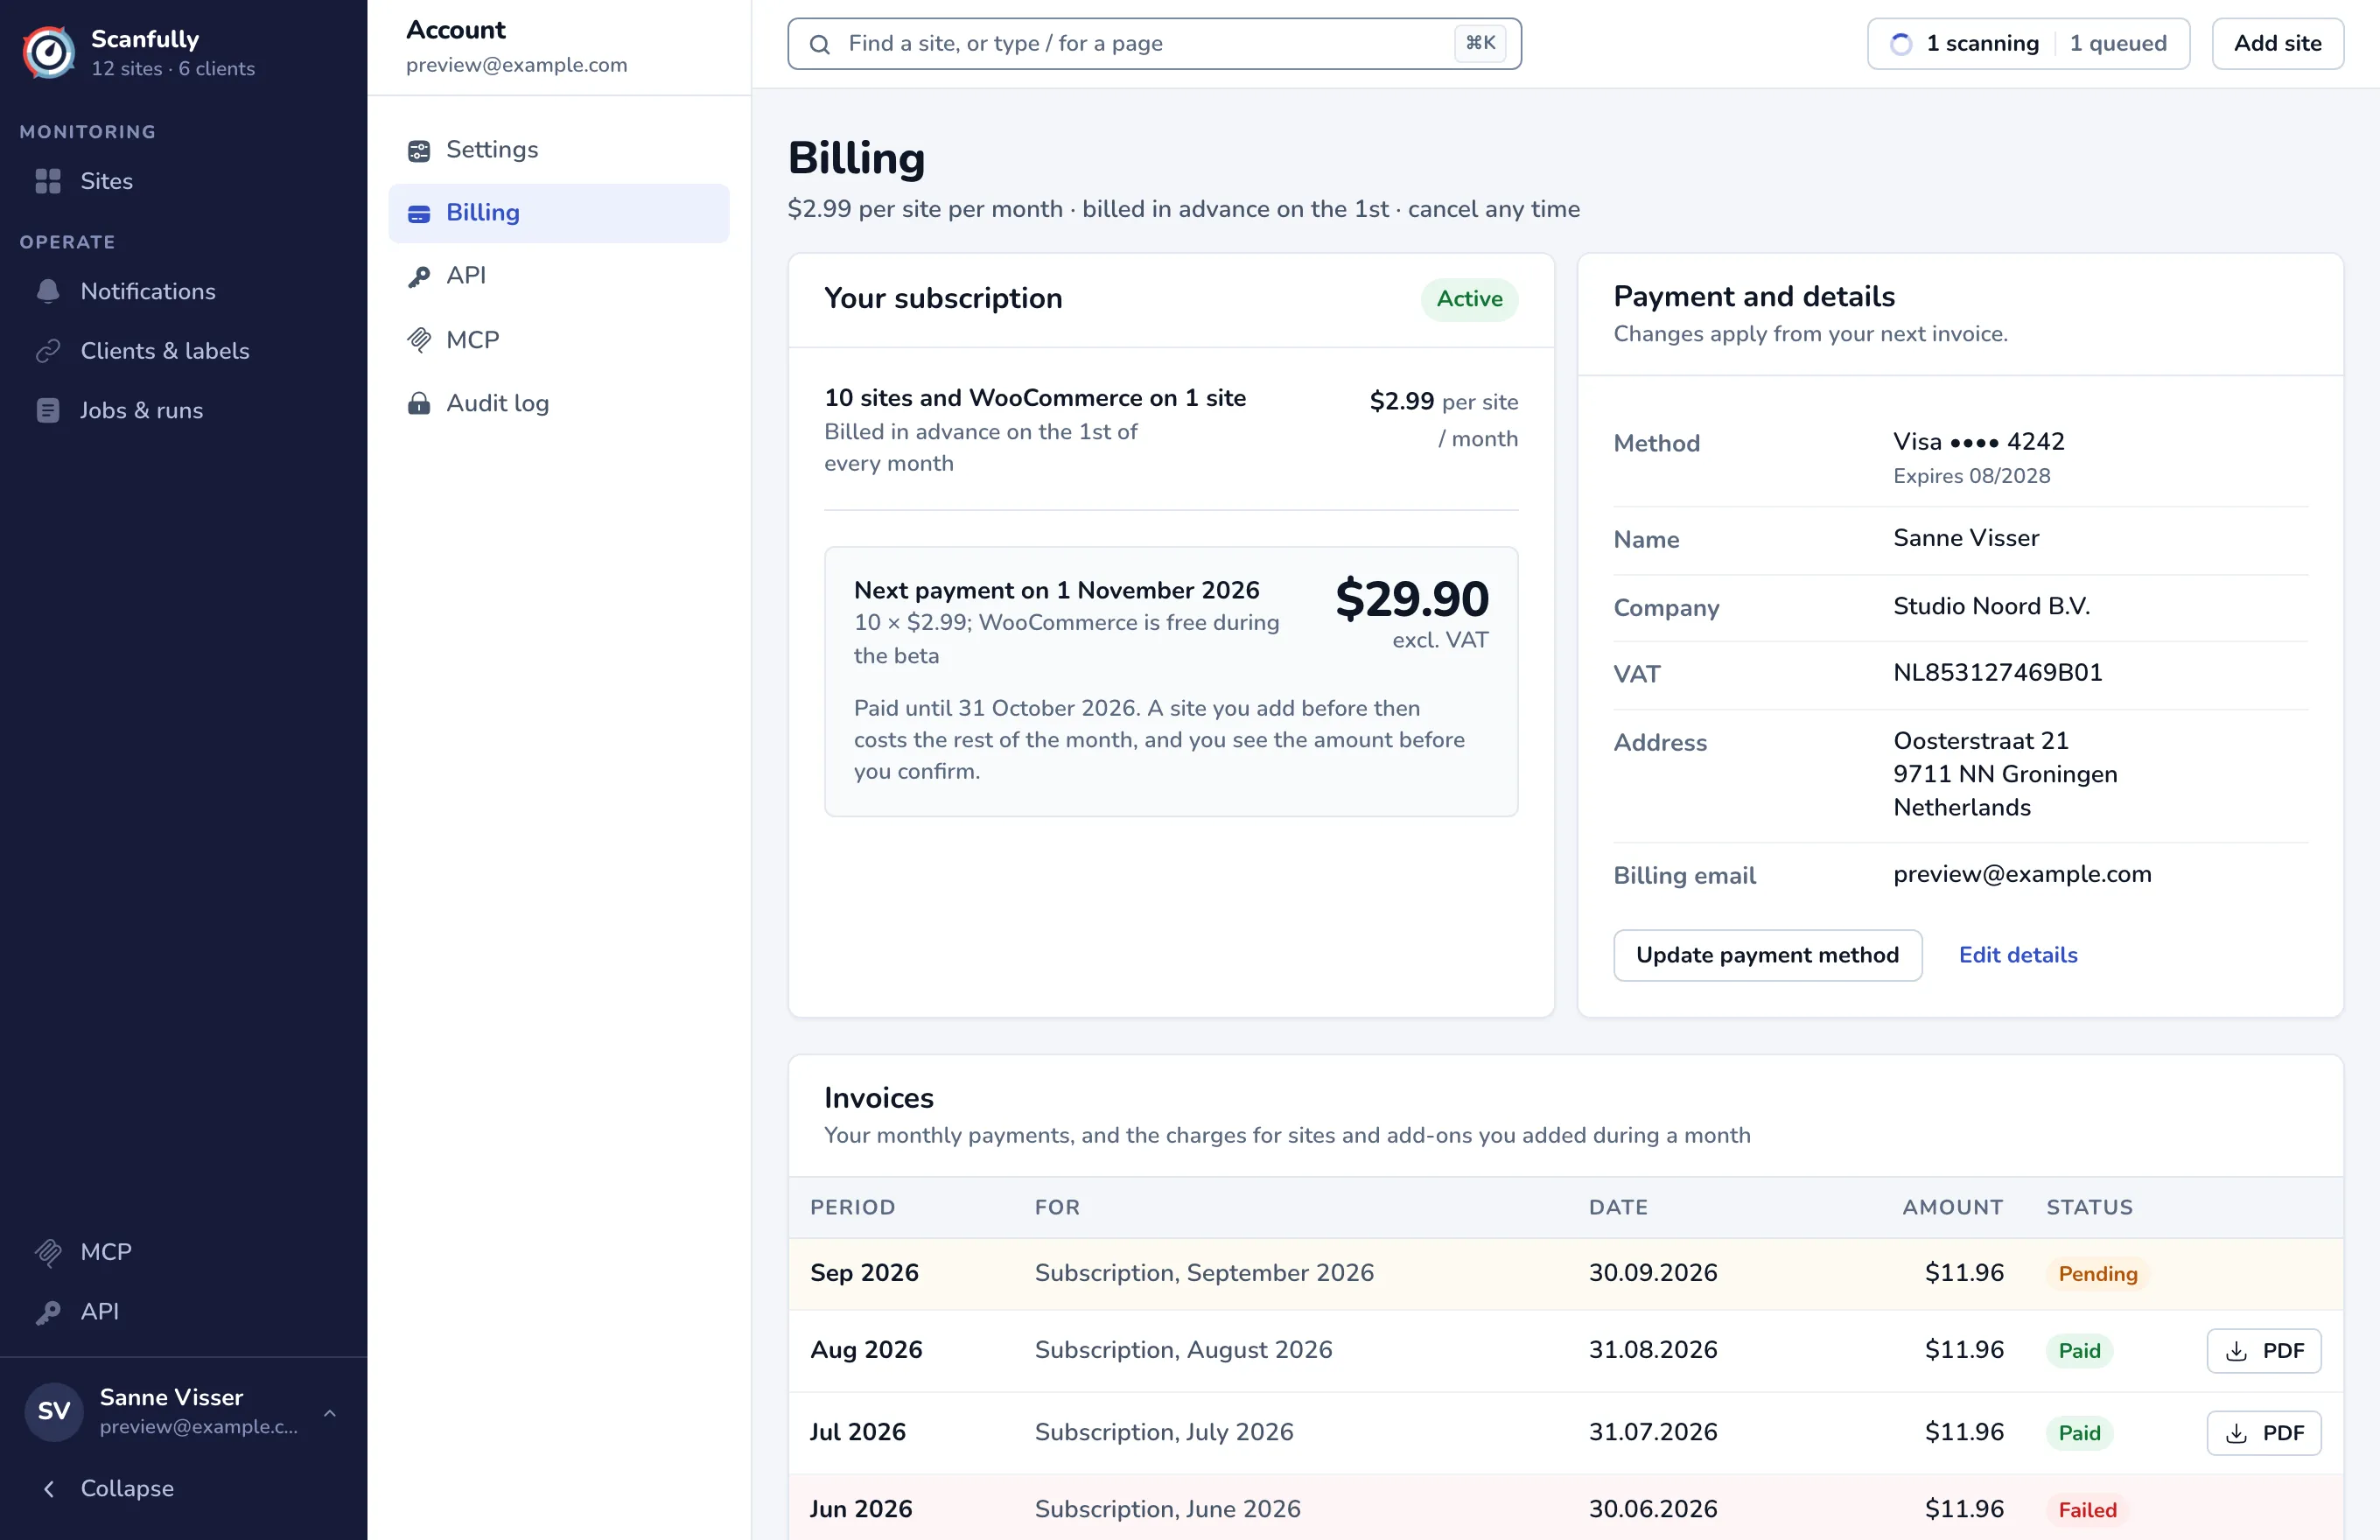
Task: Go to Notifications in the sidebar
Action: 184,291
